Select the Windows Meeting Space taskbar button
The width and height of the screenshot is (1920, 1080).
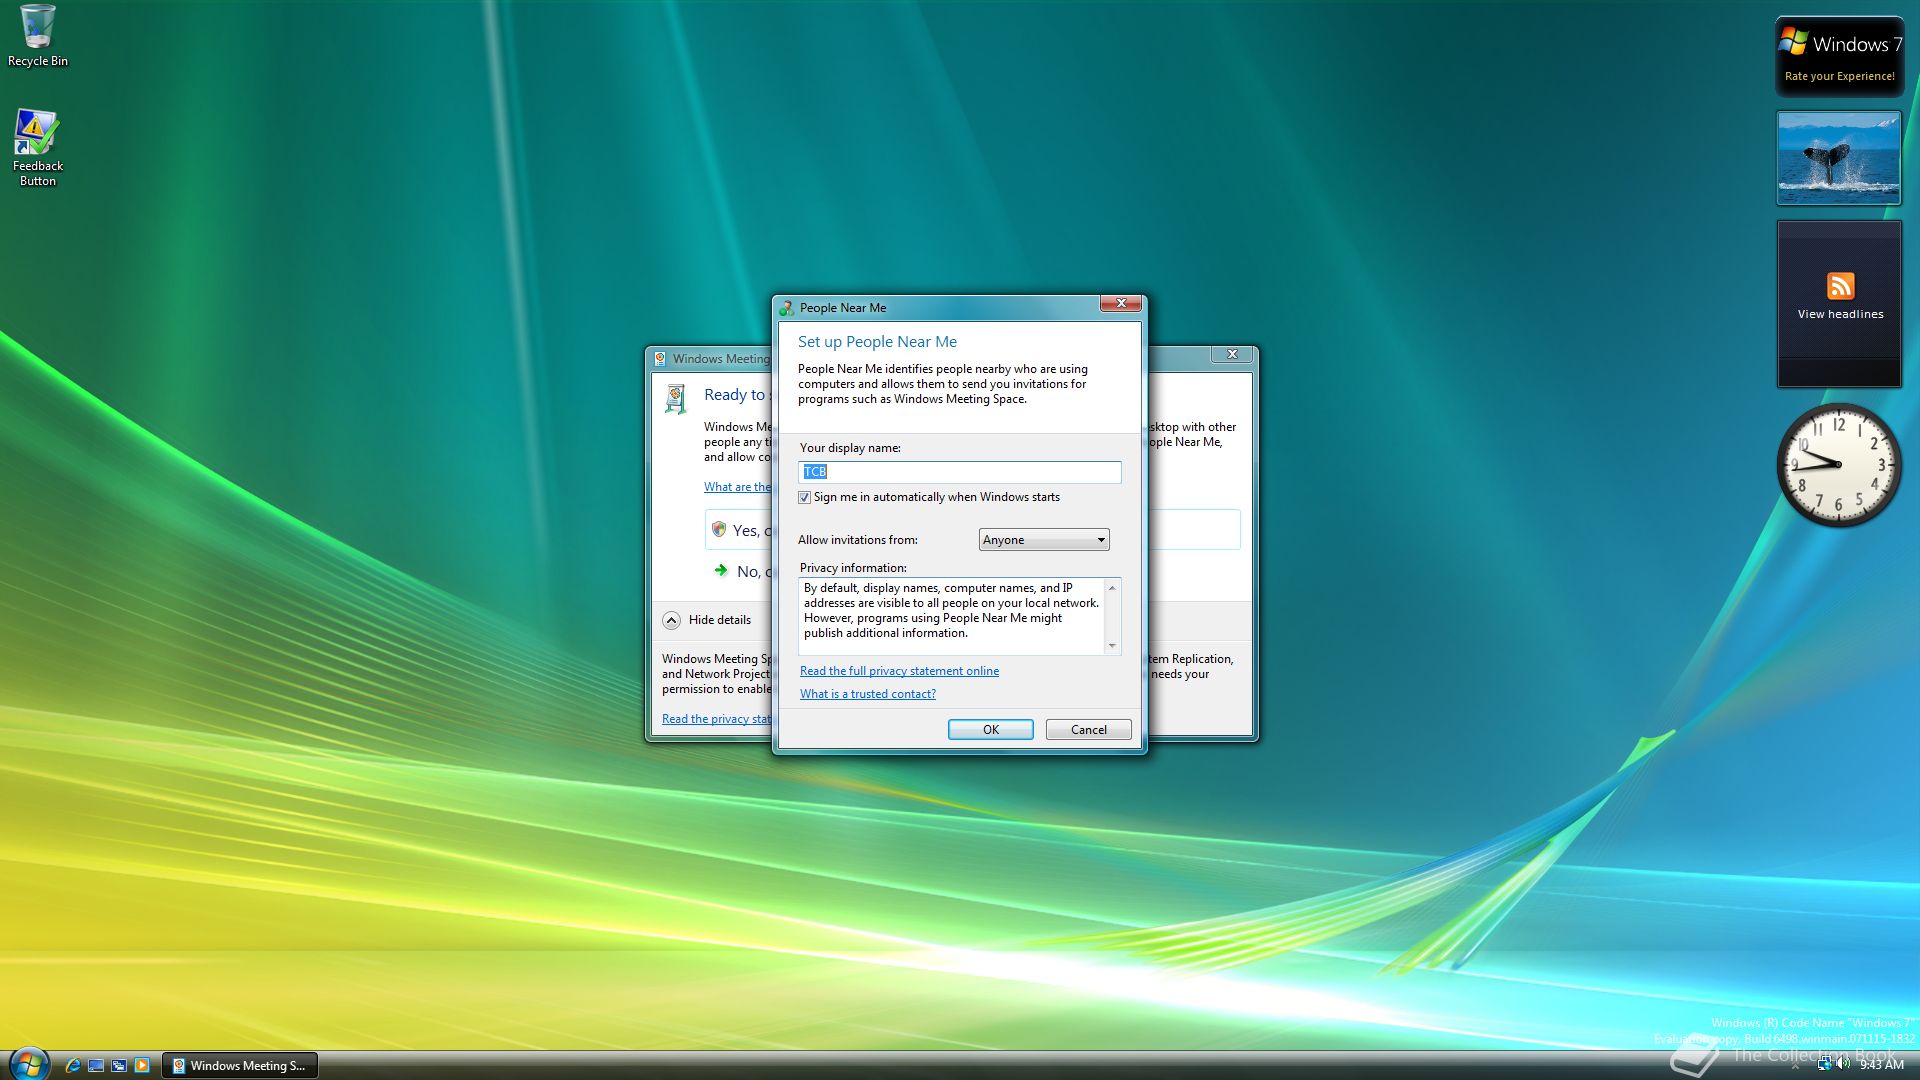pyautogui.click(x=240, y=1066)
